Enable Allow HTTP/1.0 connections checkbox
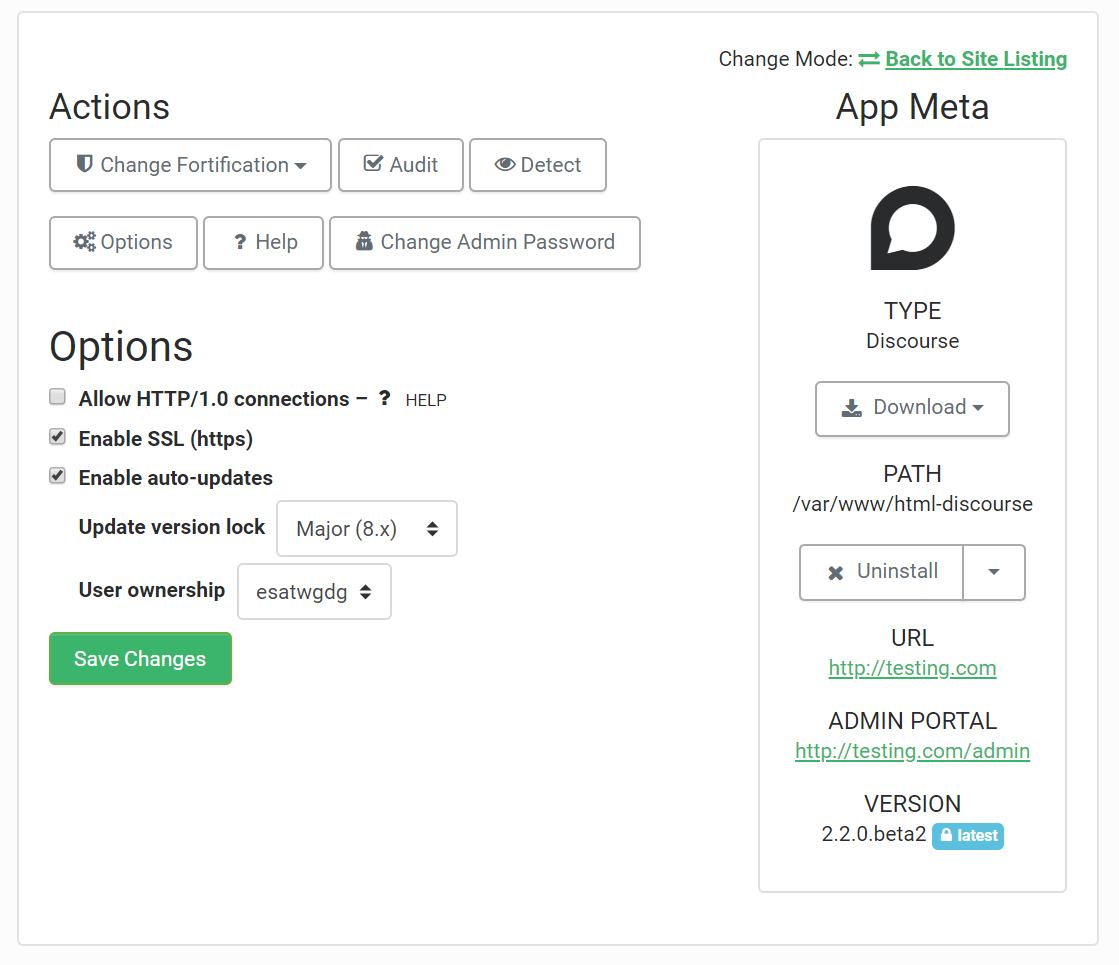Screen dimensions: 1119x965 coord(58,397)
